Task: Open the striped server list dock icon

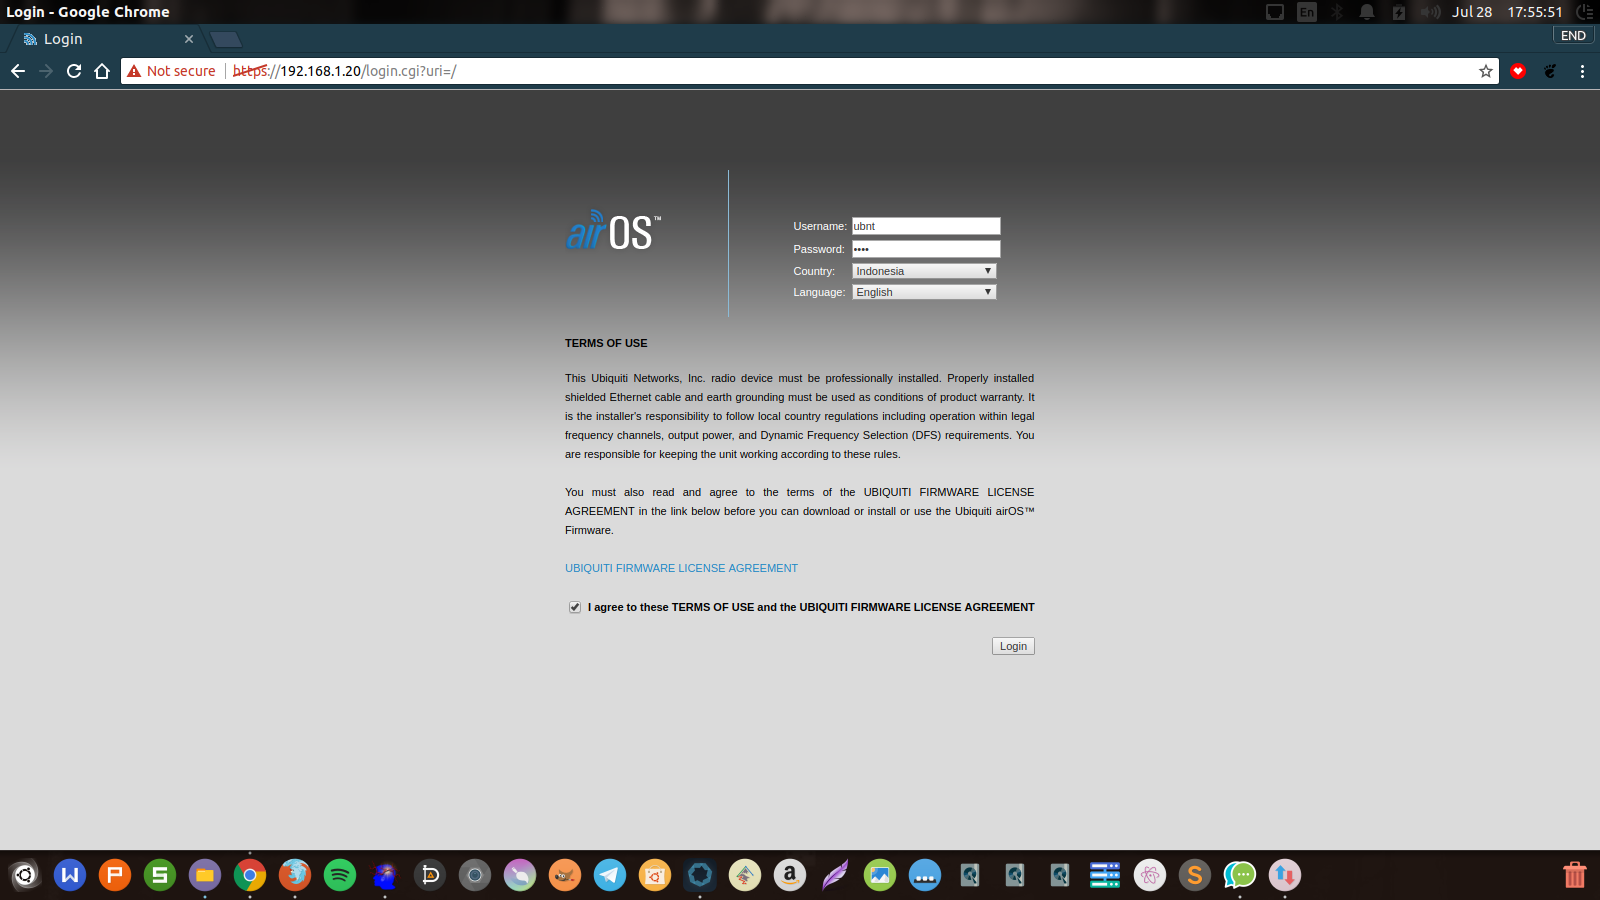Action: [1105, 875]
